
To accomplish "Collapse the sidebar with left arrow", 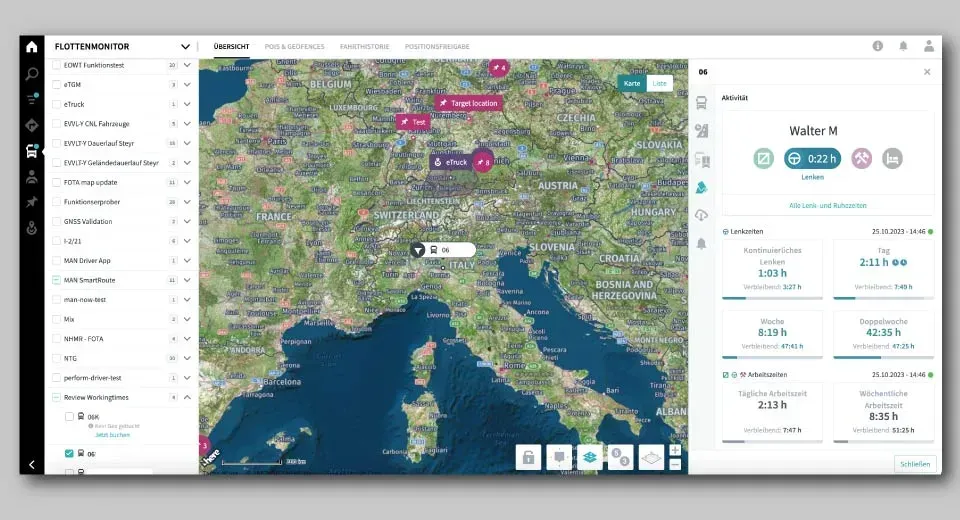I will 32,465.
